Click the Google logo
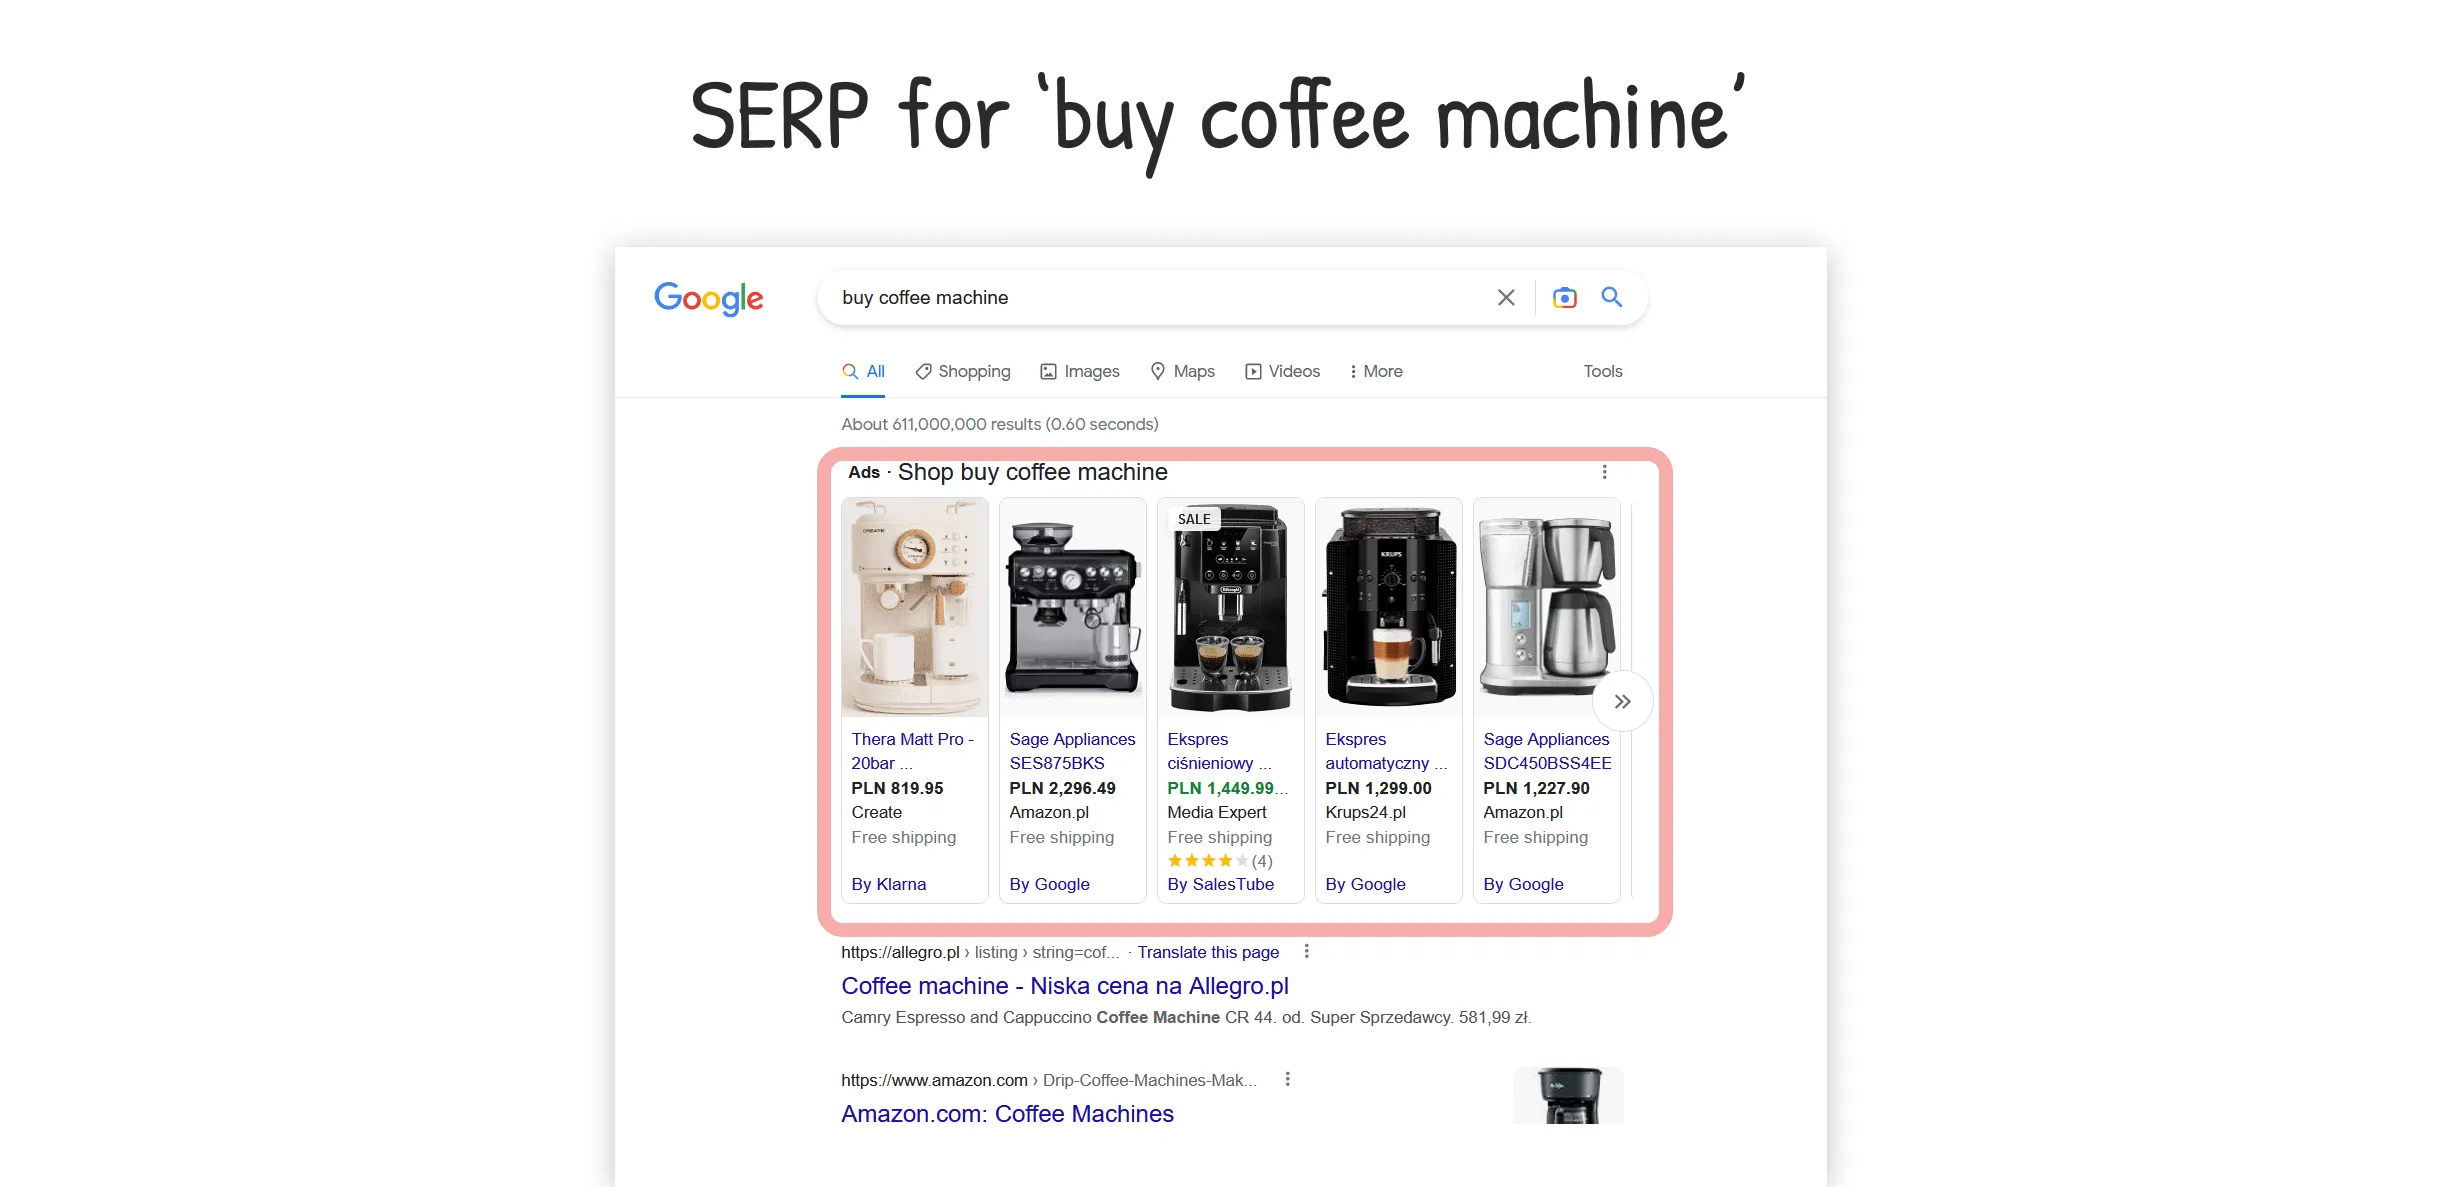2442x1187 pixels. click(x=708, y=298)
